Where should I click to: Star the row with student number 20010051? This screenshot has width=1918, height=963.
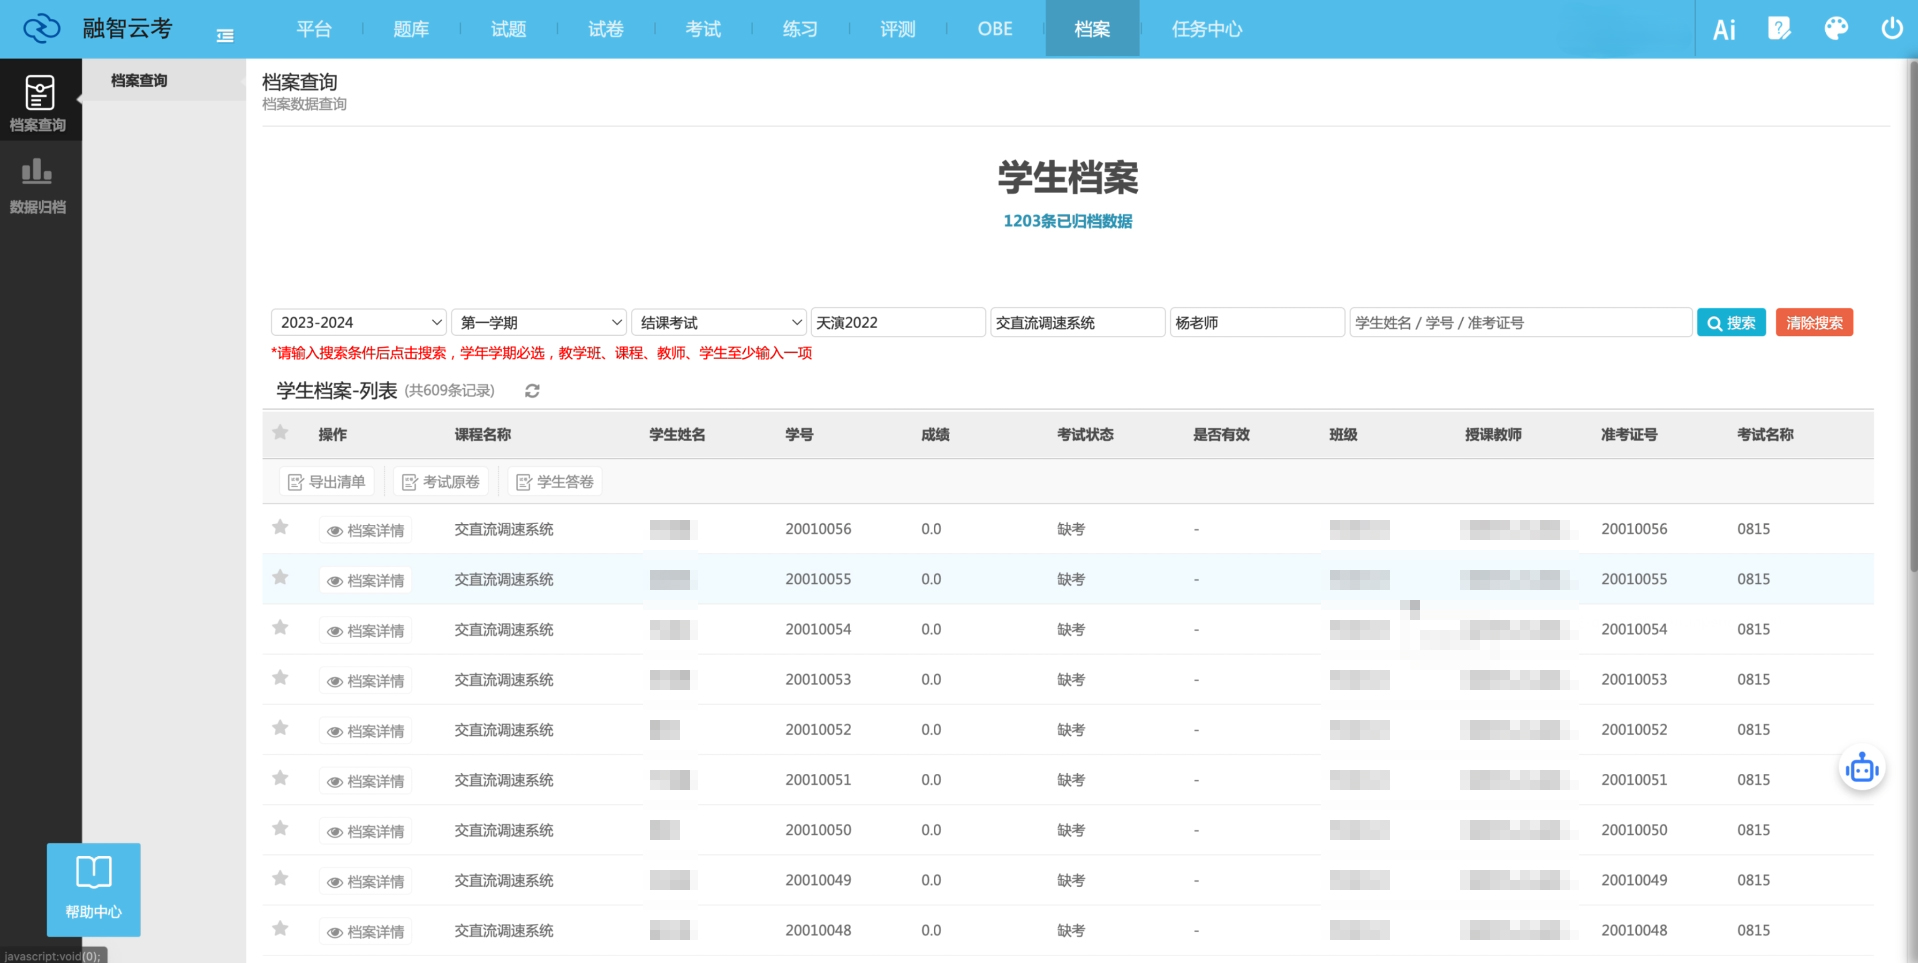click(280, 778)
